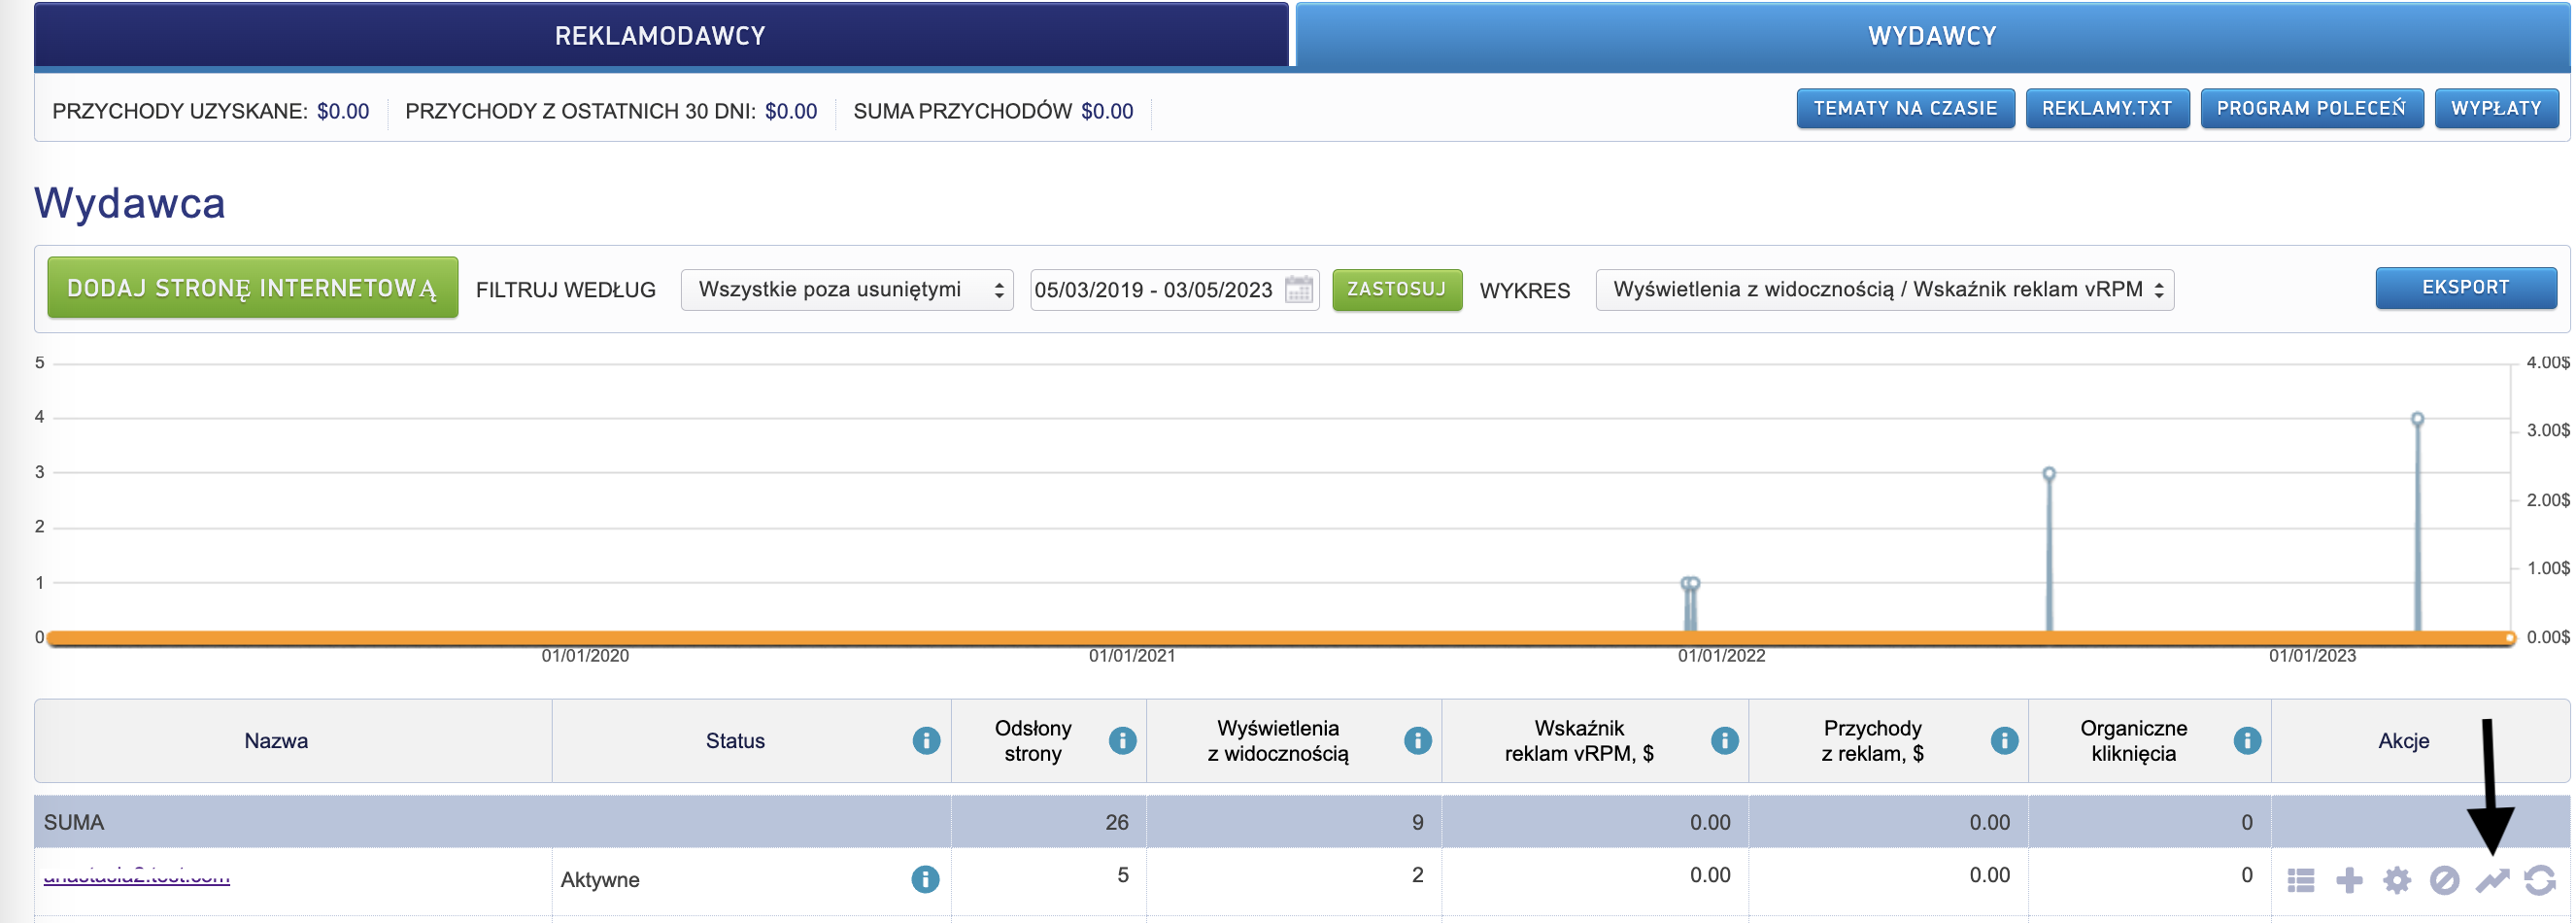Click the block circle-slash action icon
Viewport: 2576px width, 923px height.
coord(2444,880)
